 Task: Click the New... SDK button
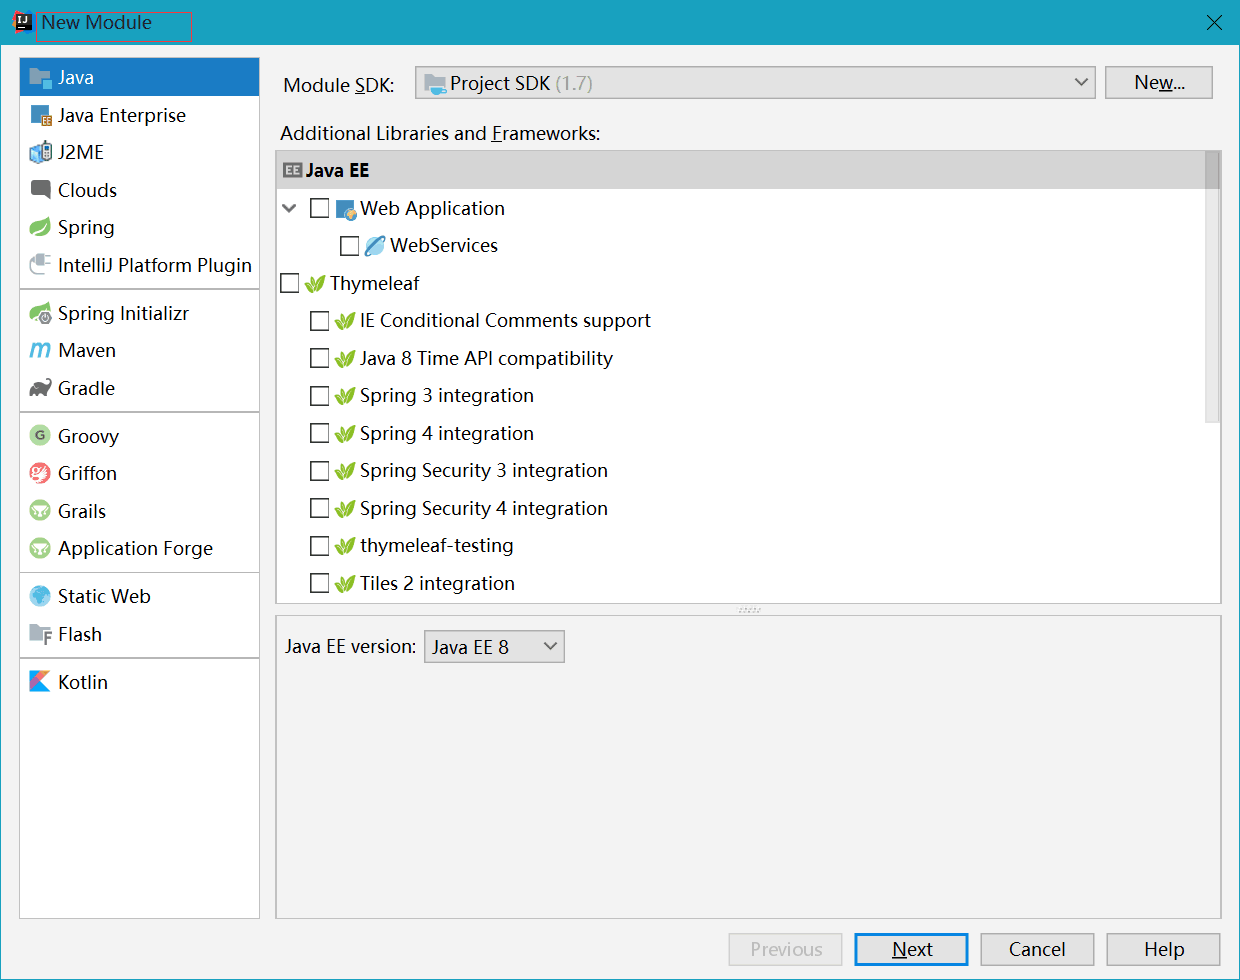coord(1158,83)
